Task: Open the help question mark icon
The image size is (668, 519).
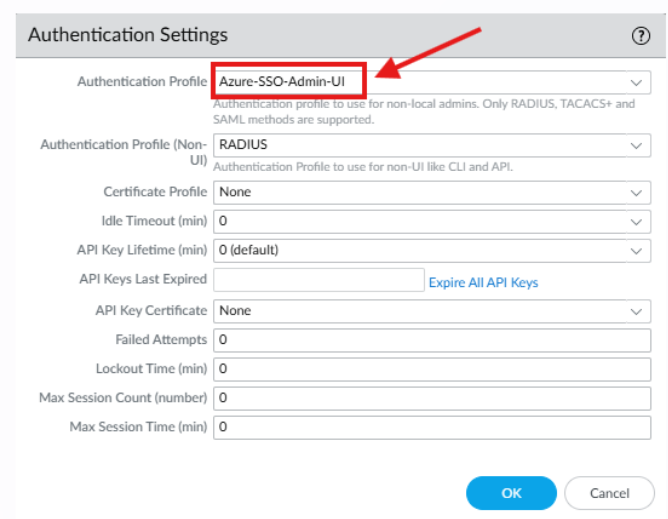Action: (641, 36)
